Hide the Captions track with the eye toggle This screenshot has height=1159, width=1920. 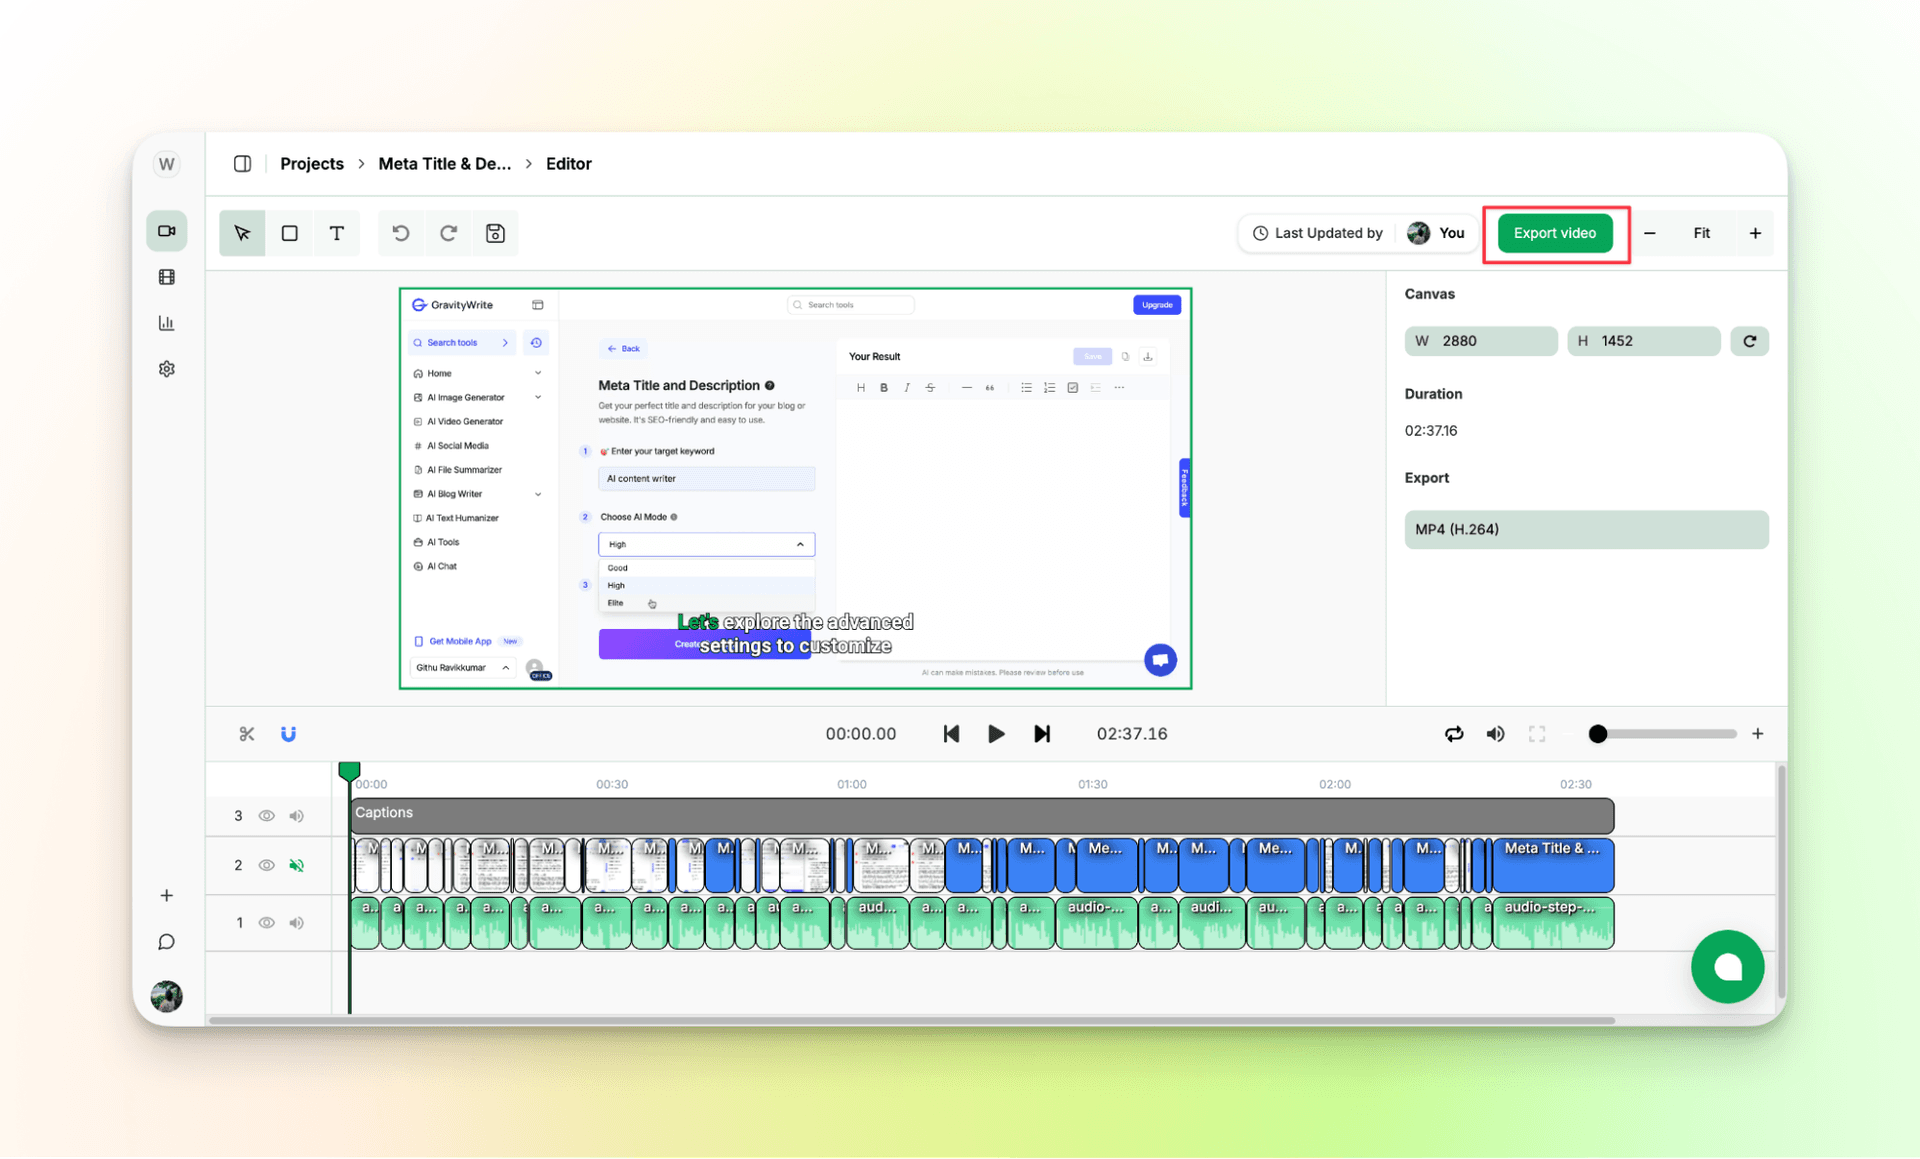point(266,815)
